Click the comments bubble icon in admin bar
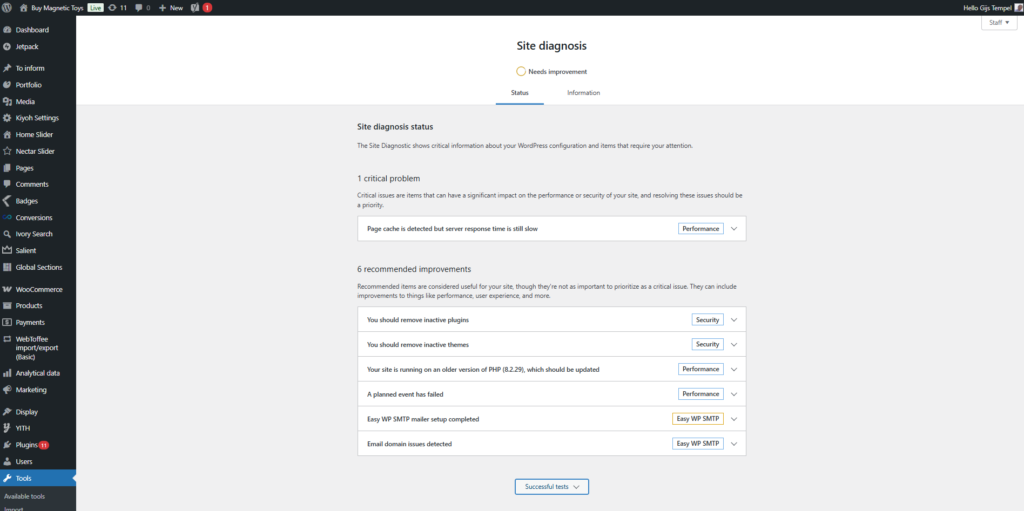 click(x=138, y=7)
